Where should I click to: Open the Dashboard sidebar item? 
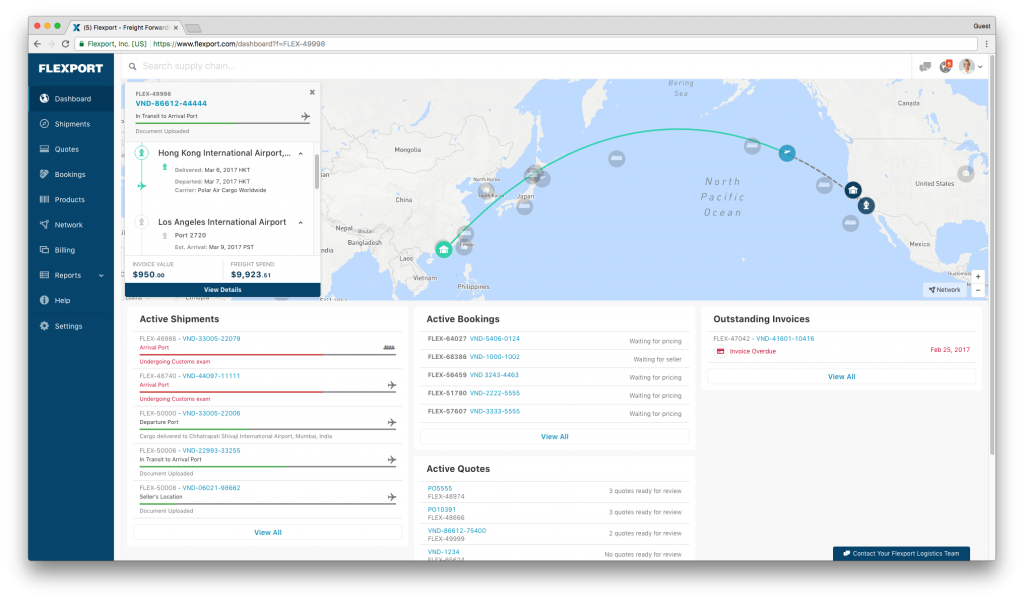(71, 99)
